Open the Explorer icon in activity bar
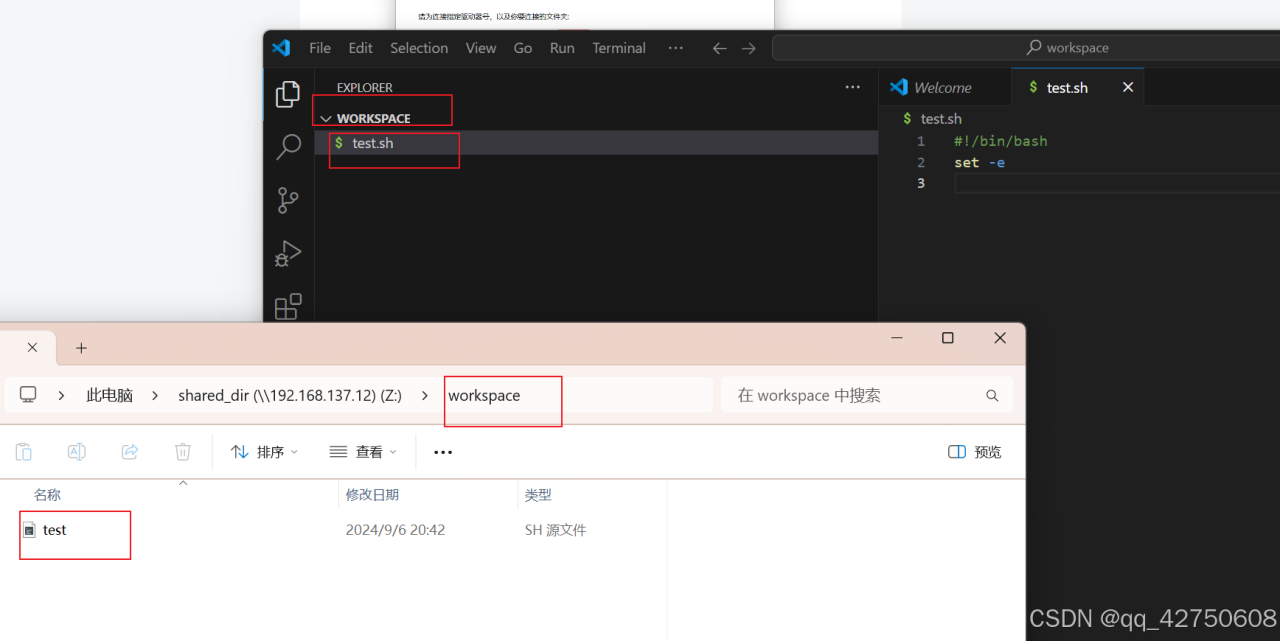This screenshot has width=1280, height=641. [288, 94]
